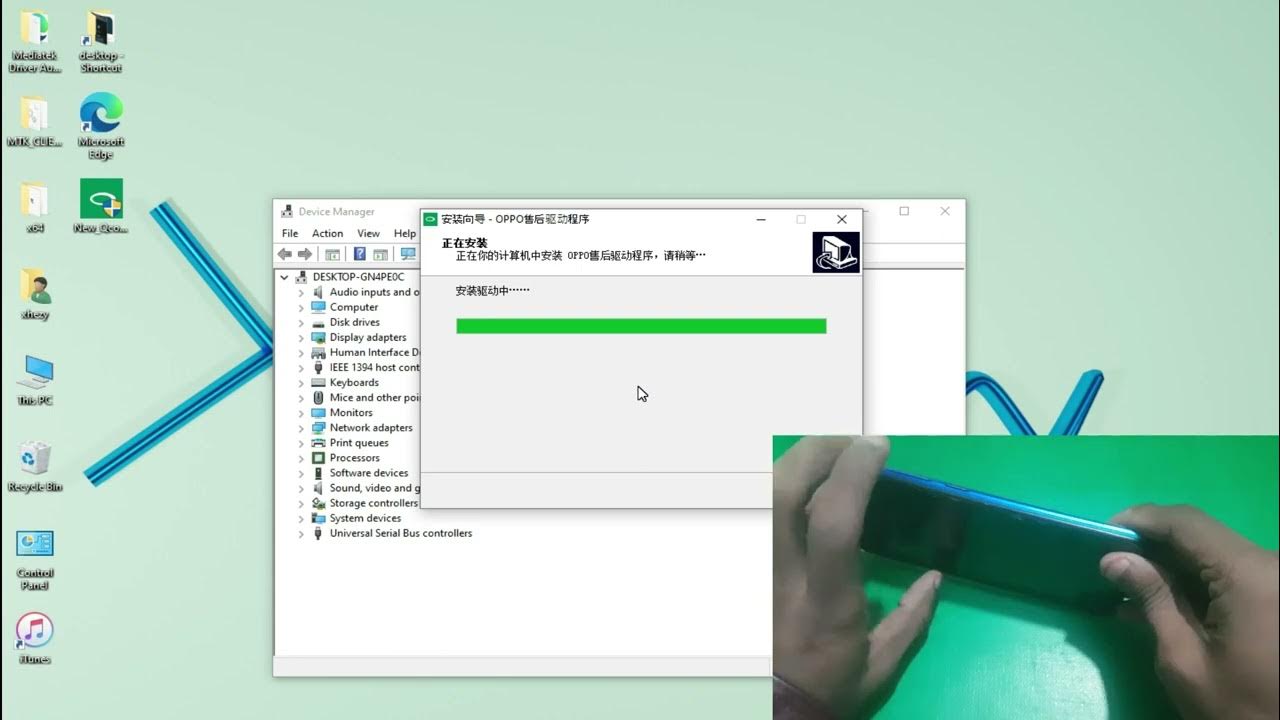This screenshot has width=1280, height=720.
Task: Launch Microsoft Edge from desktop
Action: coord(100,126)
